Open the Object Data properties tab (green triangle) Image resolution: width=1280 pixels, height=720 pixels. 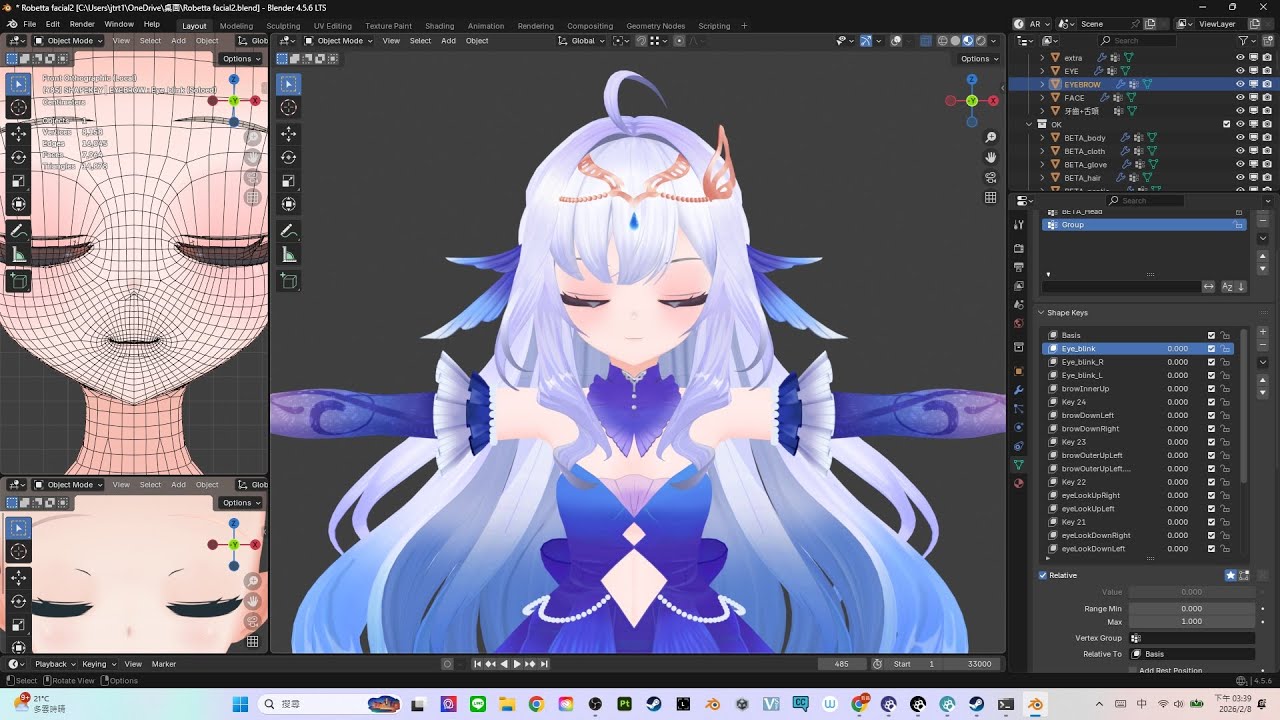[x=1019, y=465]
